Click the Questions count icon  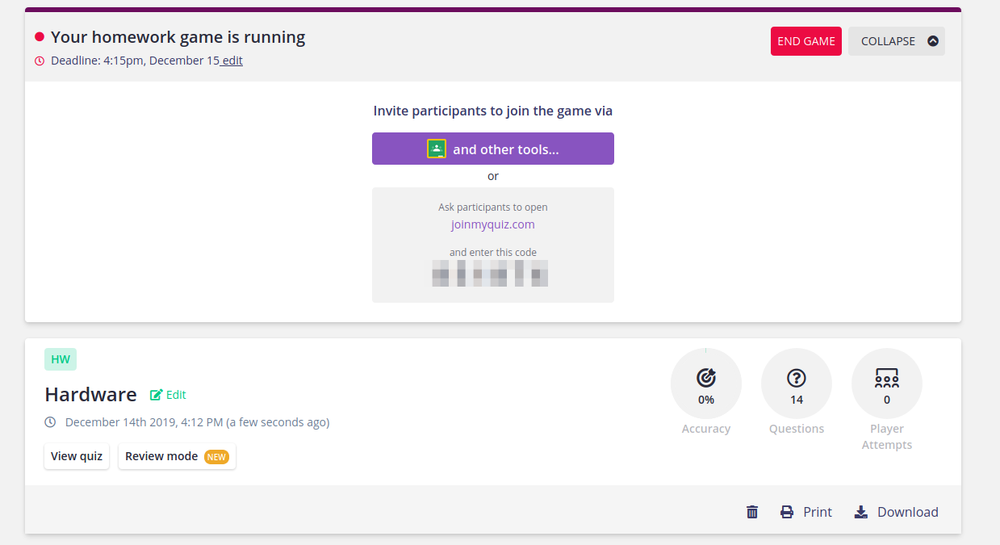click(796, 378)
